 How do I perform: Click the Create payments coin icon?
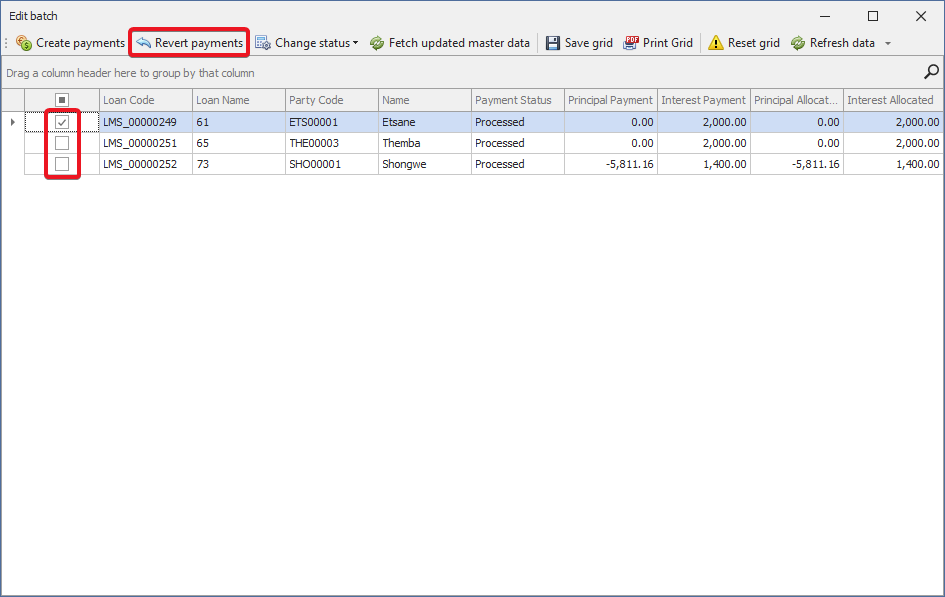pos(24,43)
